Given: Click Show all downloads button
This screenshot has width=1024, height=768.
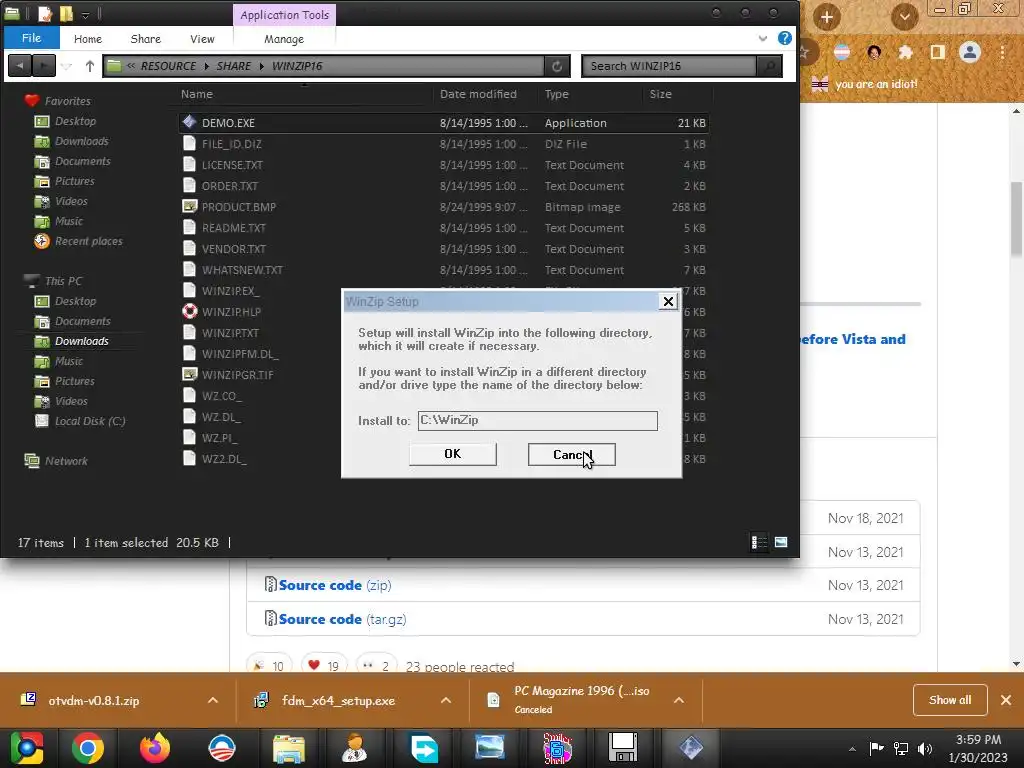Looking at the screenshot, I should [x=950, y=700].
